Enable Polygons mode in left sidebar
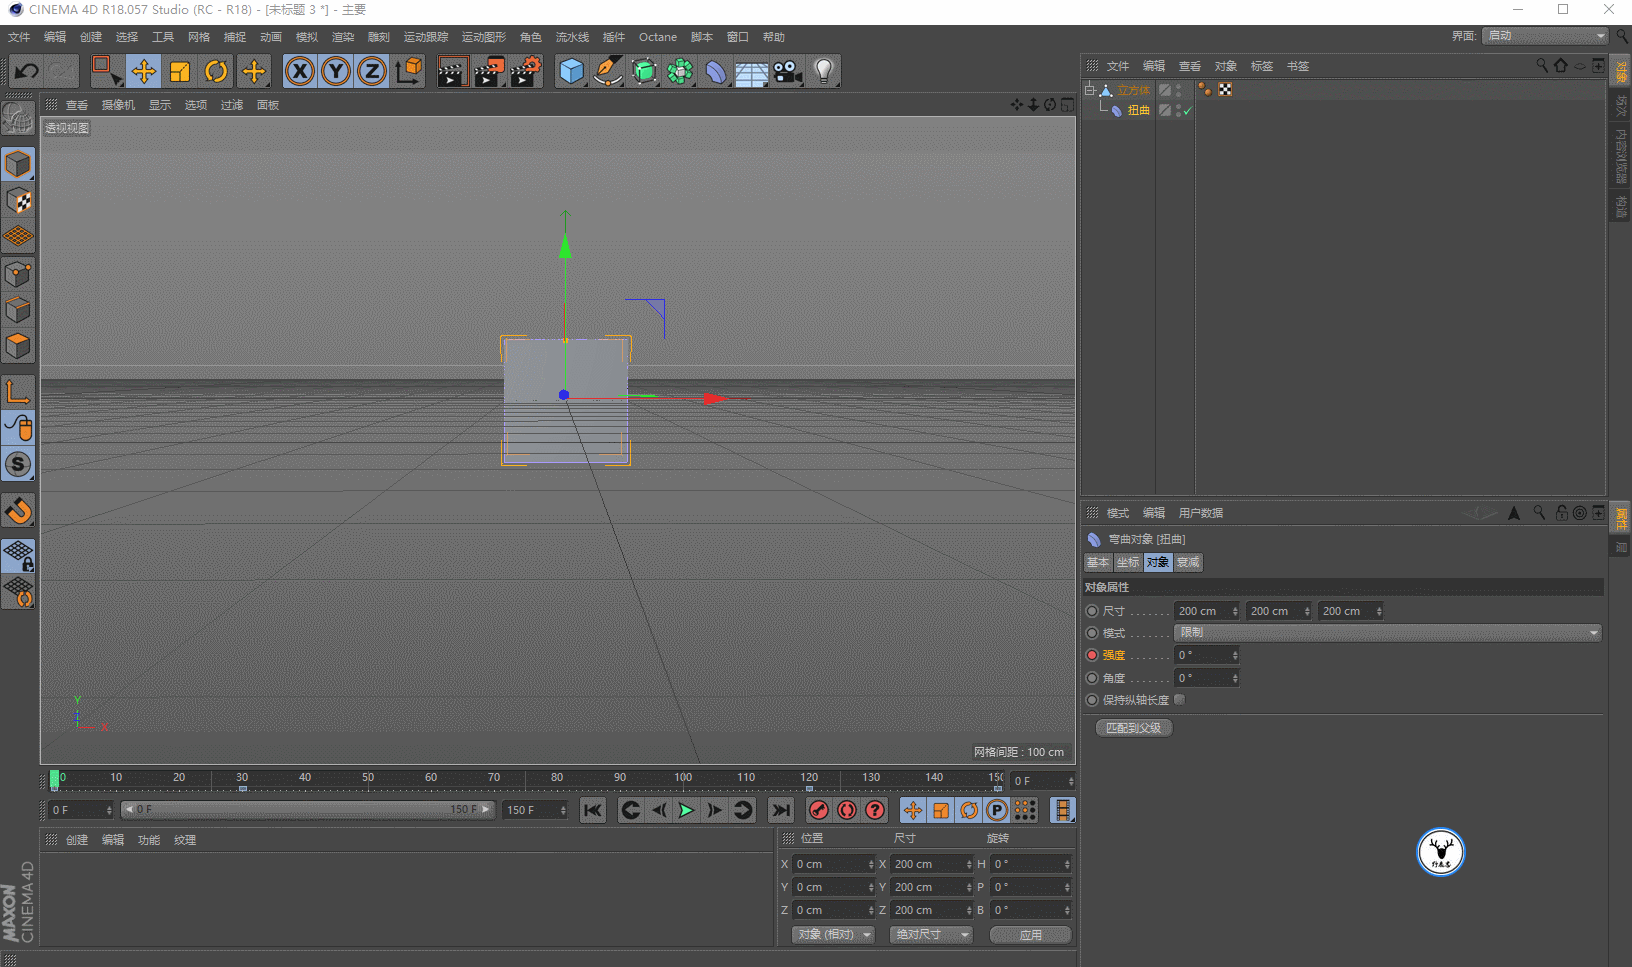1632x967 pixels. 18,346
